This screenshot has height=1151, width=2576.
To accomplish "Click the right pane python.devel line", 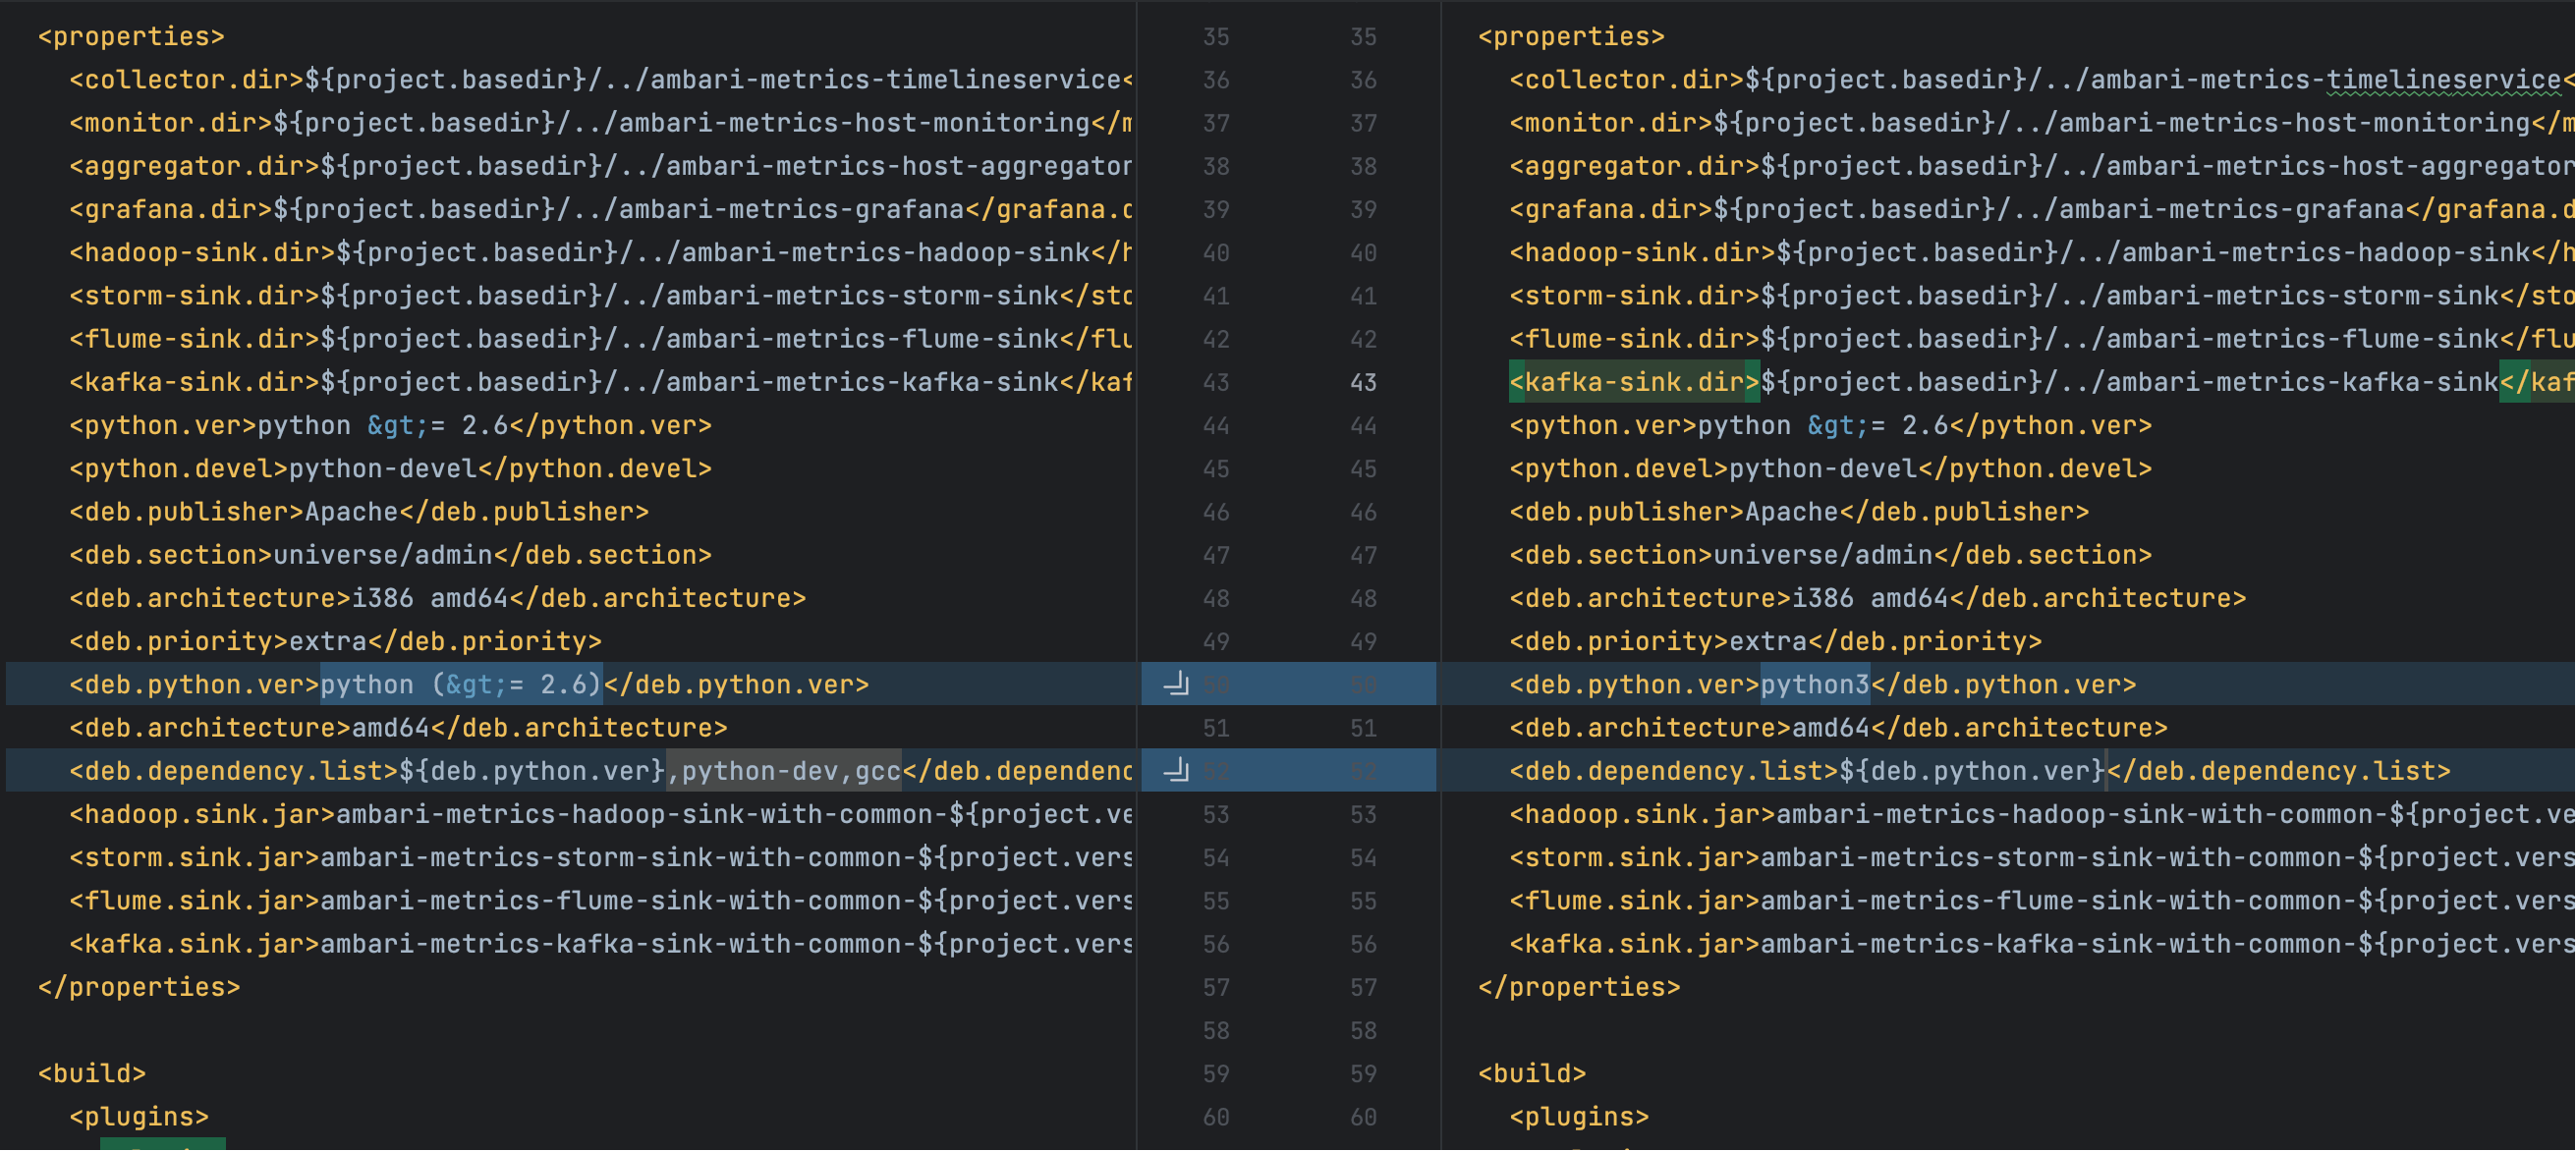I will click(1830, 469).
